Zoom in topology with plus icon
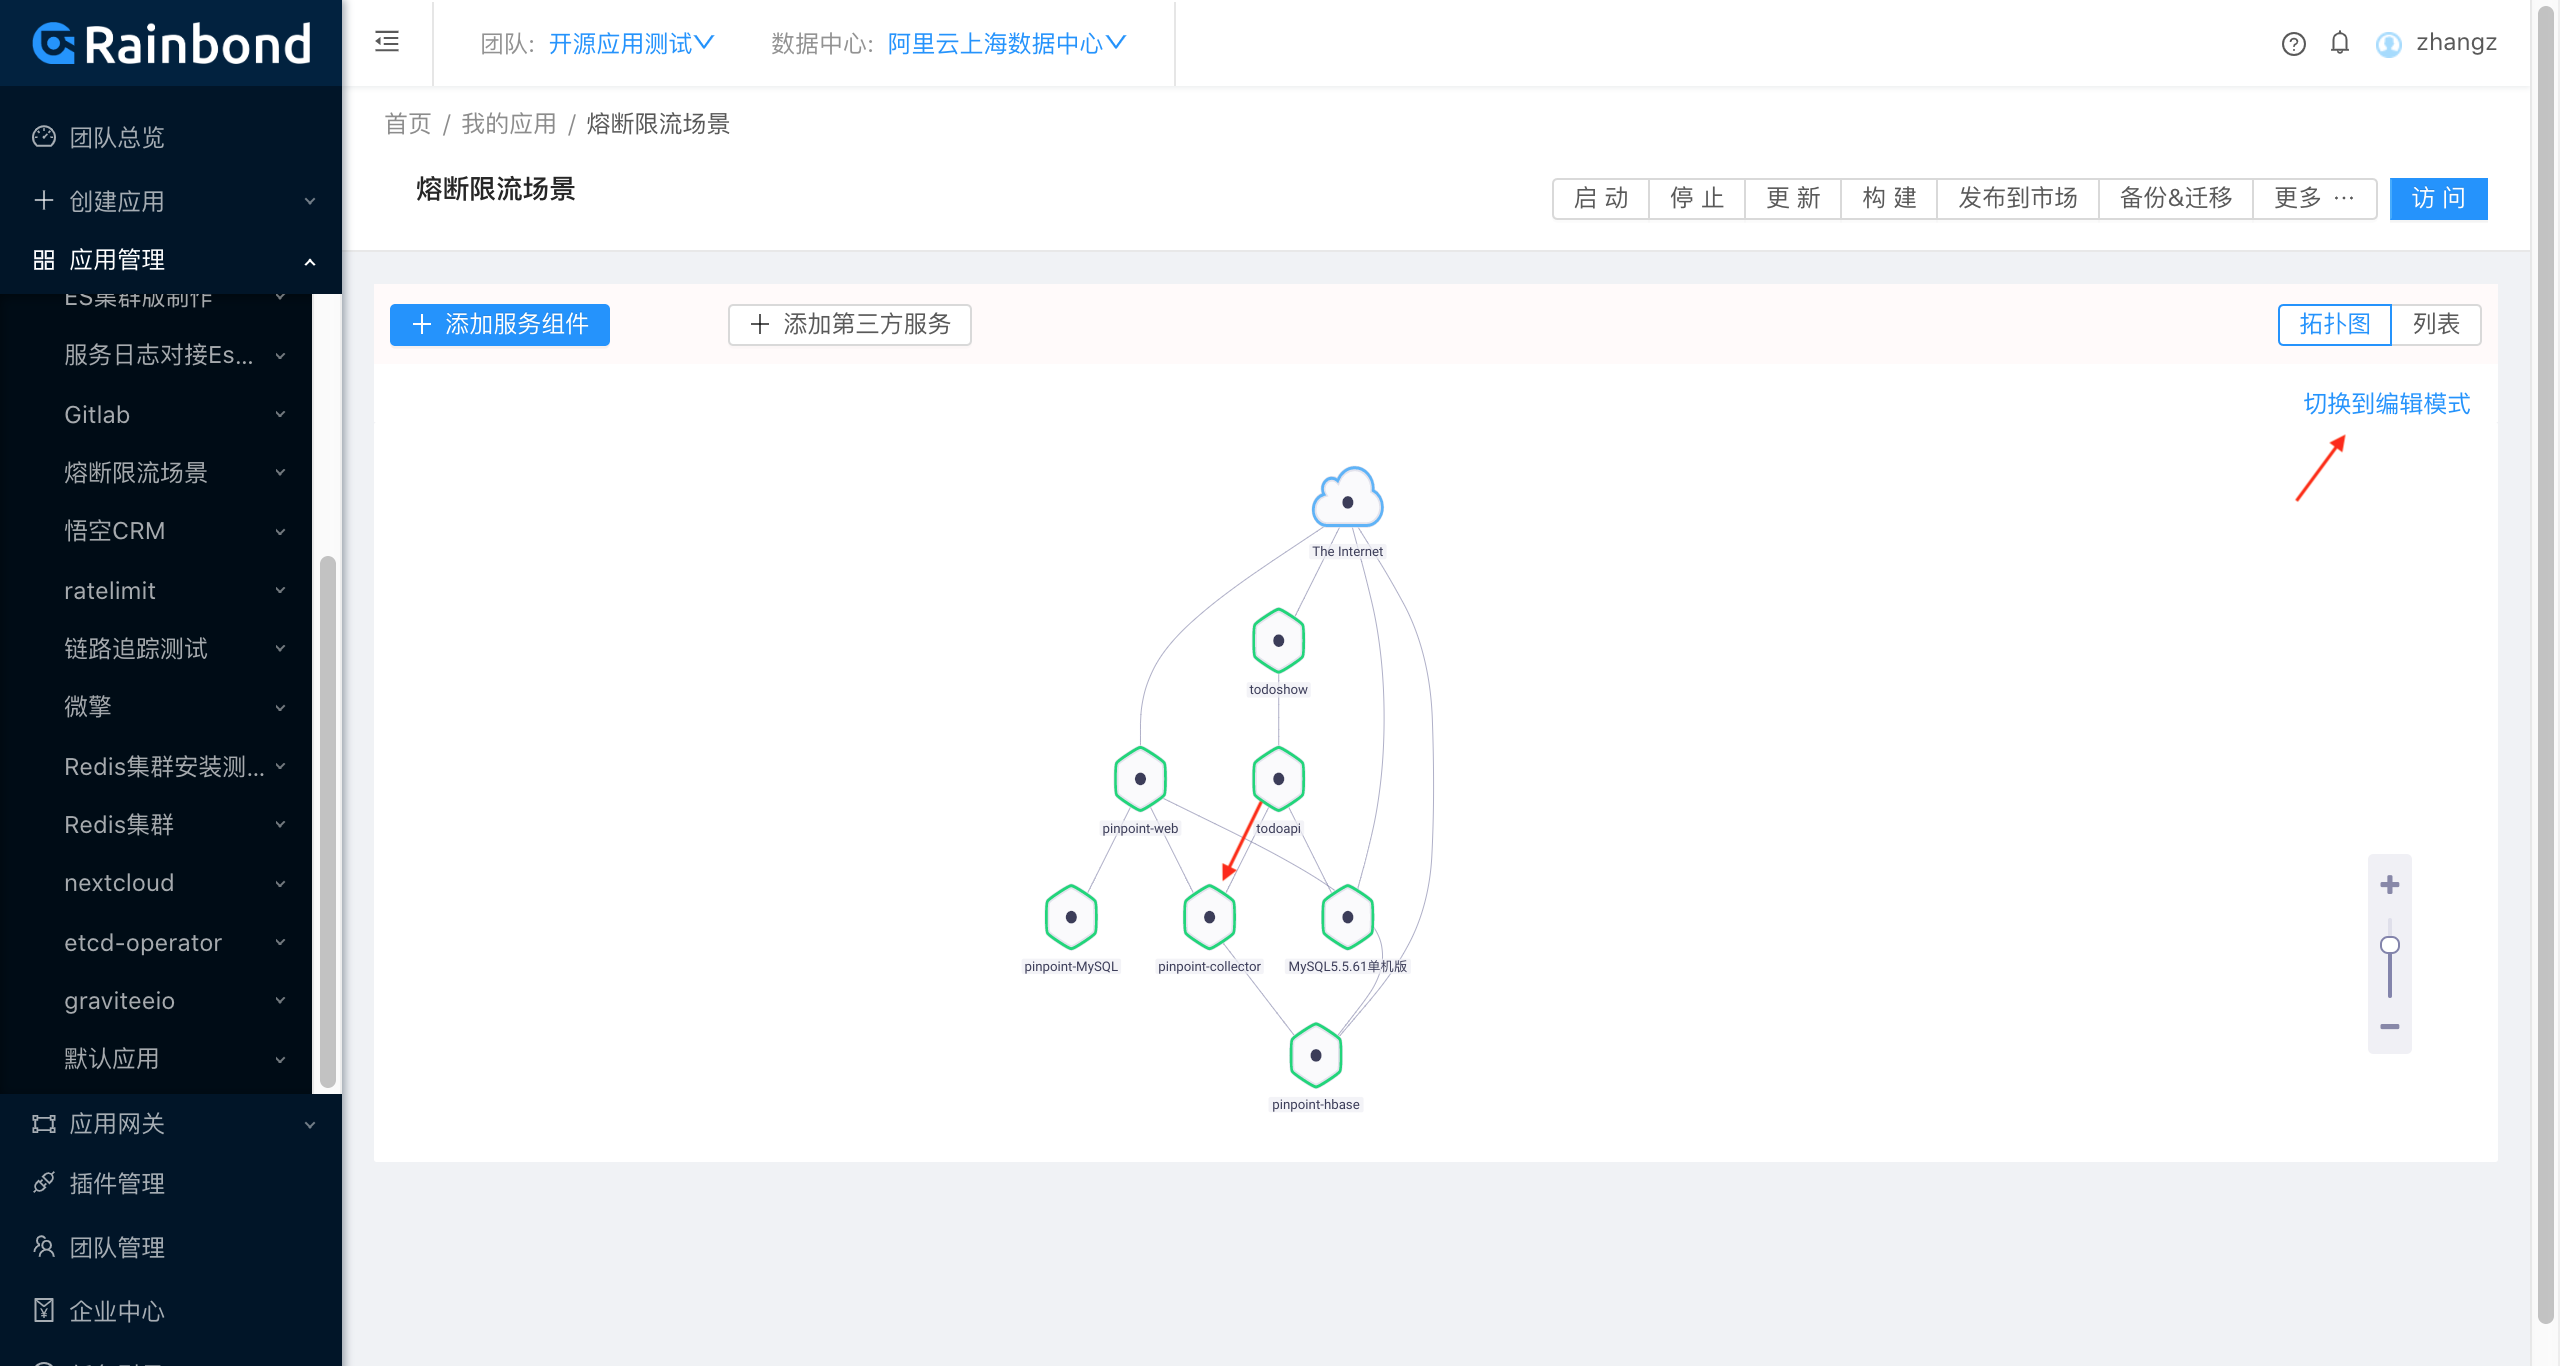 2390,884
